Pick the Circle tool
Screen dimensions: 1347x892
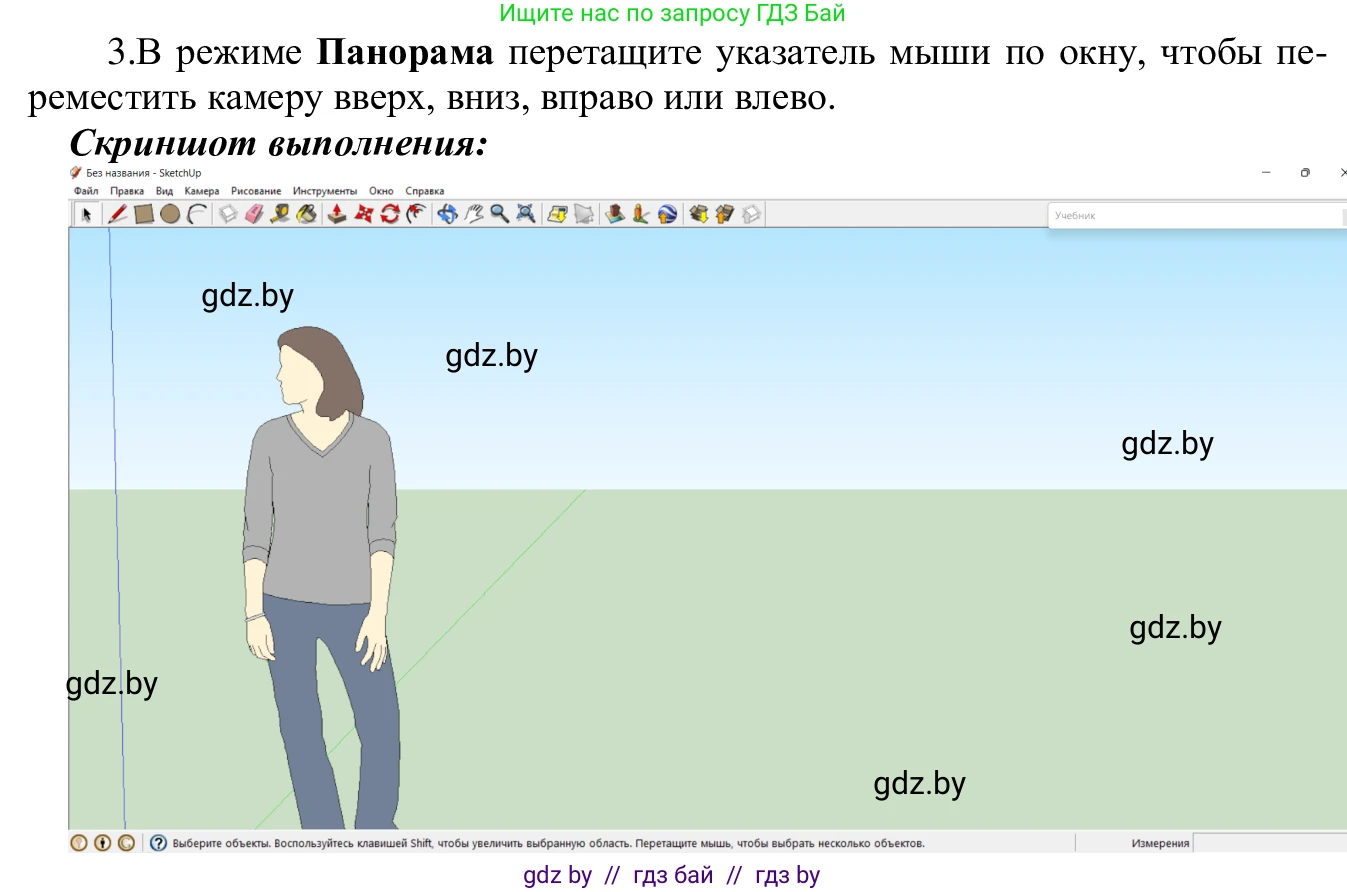(x=171, y=214)
